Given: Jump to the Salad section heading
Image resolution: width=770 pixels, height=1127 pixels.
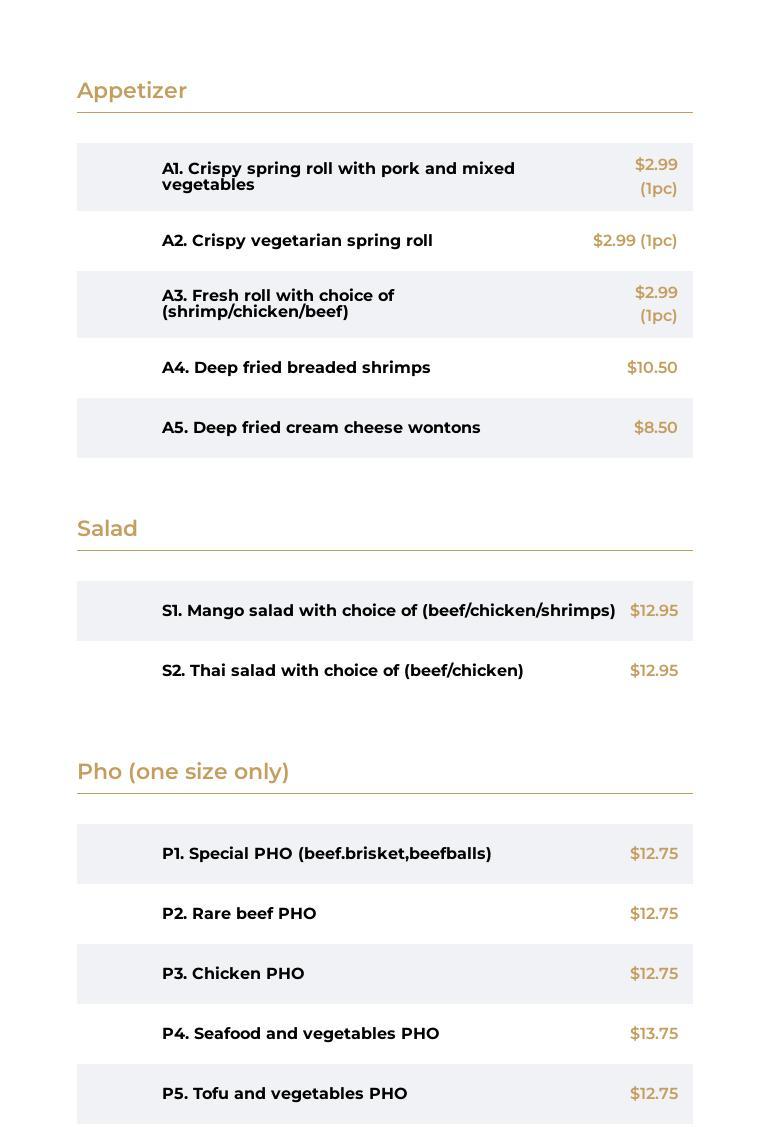Looking at the screenshot, I should [107, 529].
